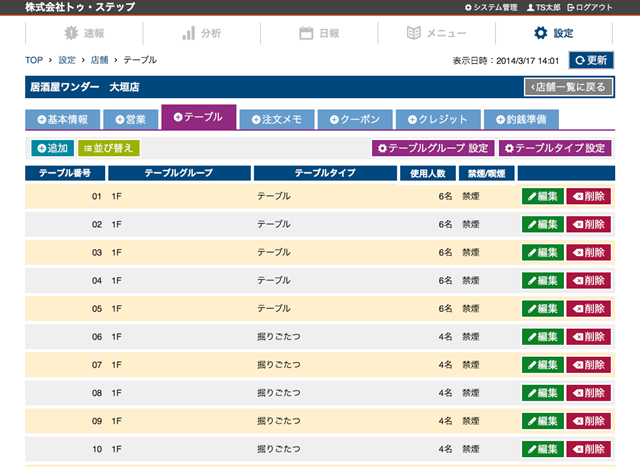
Task: Click the 並び替え sort button
Action: coord(109,148)
